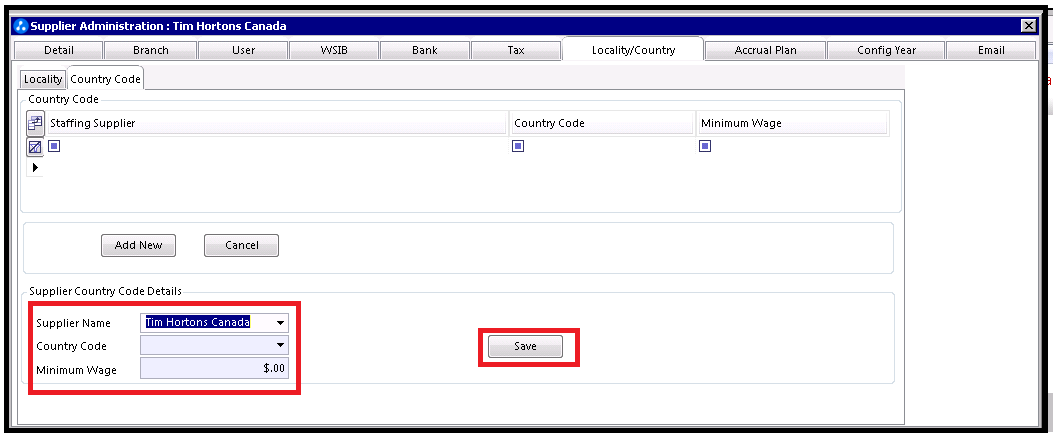Click the Minimum Wage label in details section
1056x438 pixels.
click(76, 370)
